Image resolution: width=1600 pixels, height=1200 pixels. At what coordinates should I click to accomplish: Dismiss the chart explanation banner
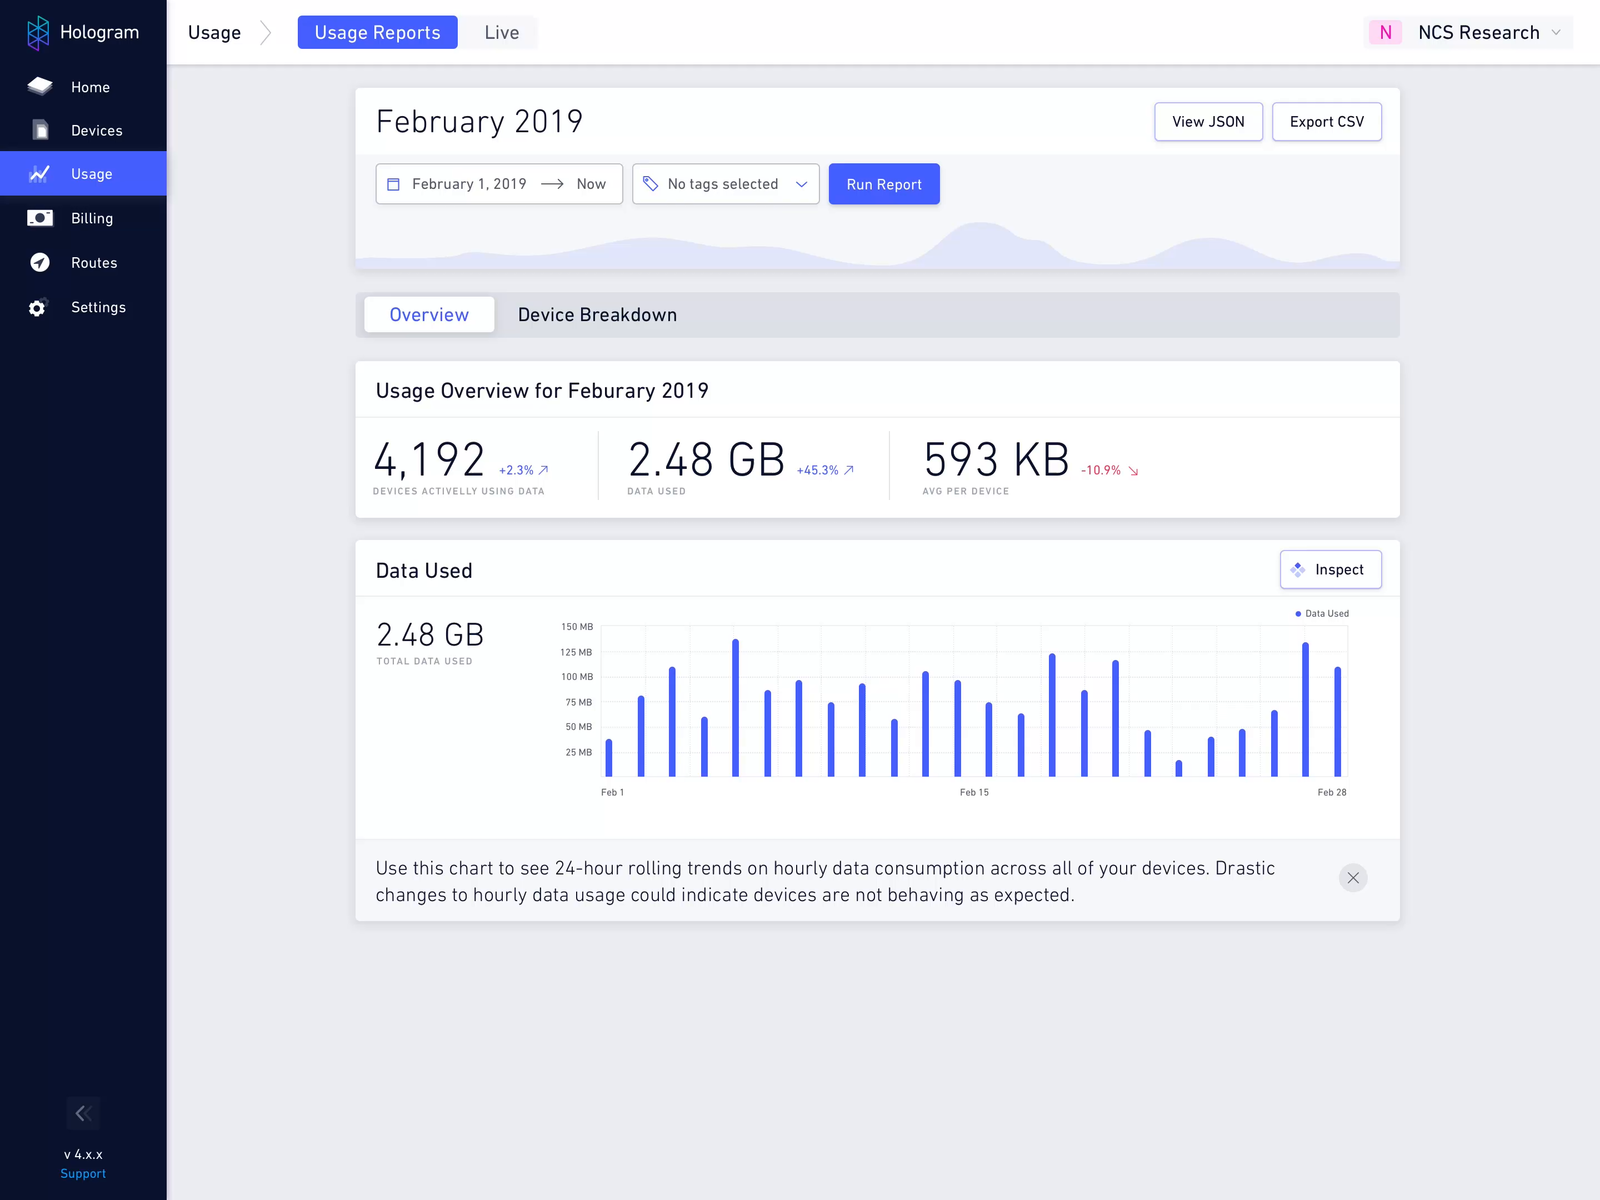[1353, 878]
